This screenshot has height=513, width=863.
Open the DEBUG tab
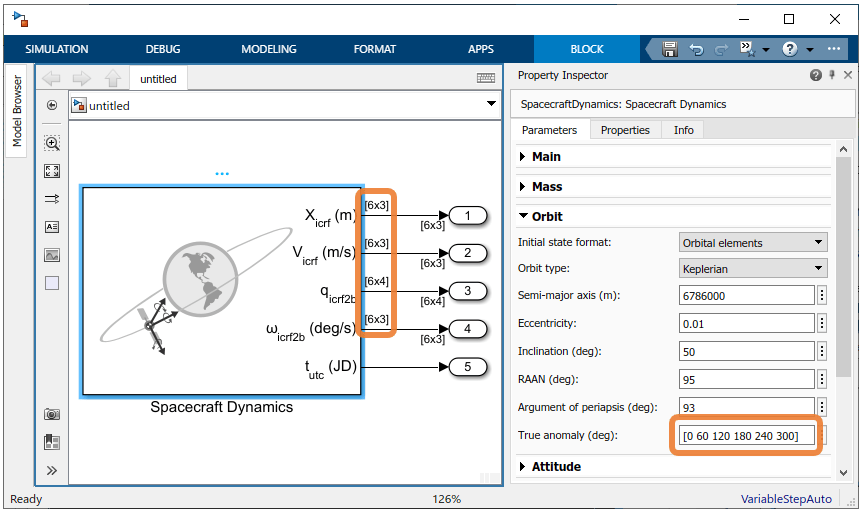(x=163, y=49)
